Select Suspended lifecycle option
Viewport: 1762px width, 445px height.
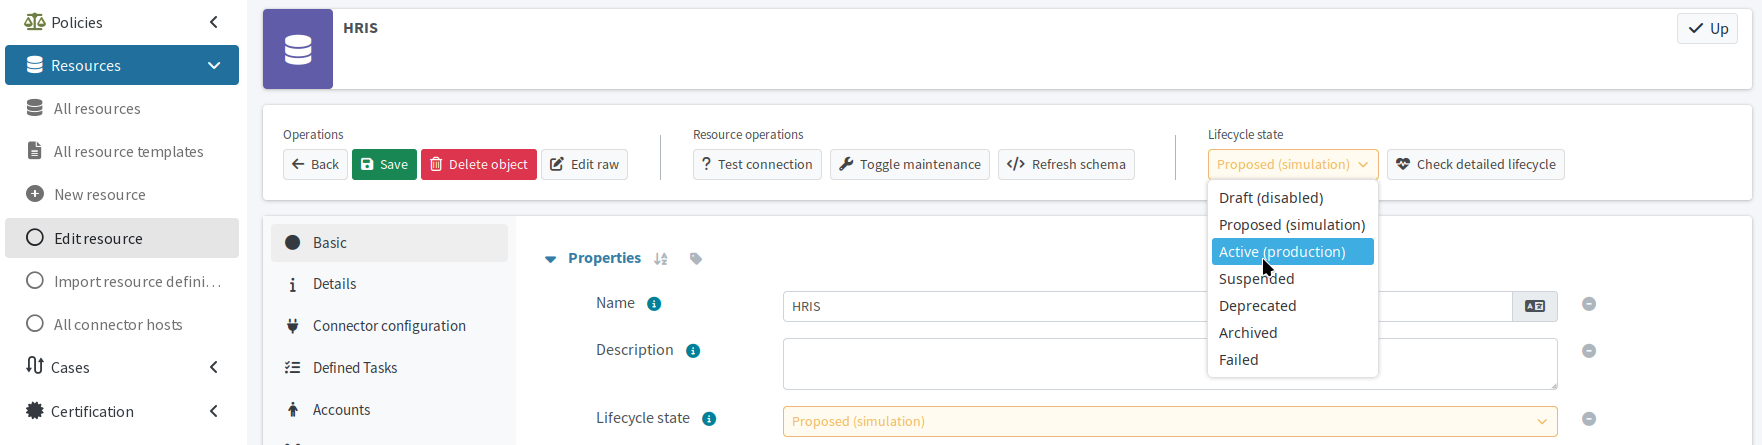point(1293,279)
